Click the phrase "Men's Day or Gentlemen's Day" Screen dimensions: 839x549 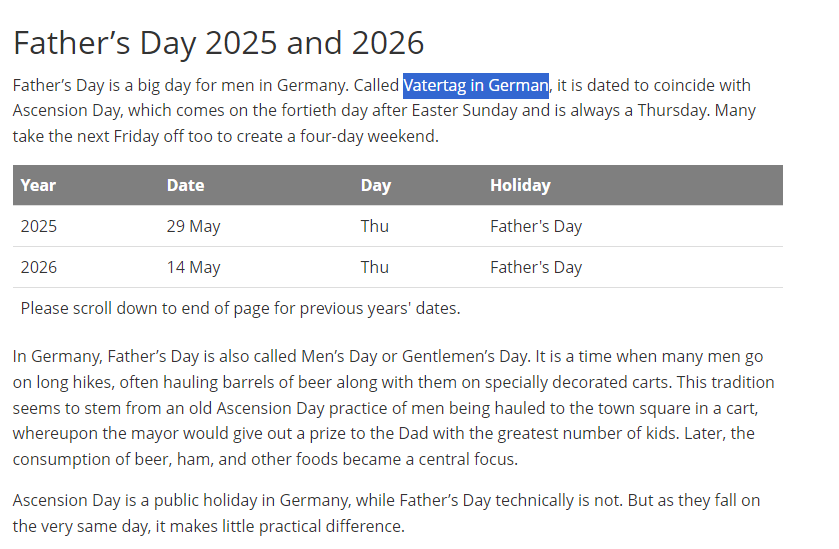[x=438, y=356]
